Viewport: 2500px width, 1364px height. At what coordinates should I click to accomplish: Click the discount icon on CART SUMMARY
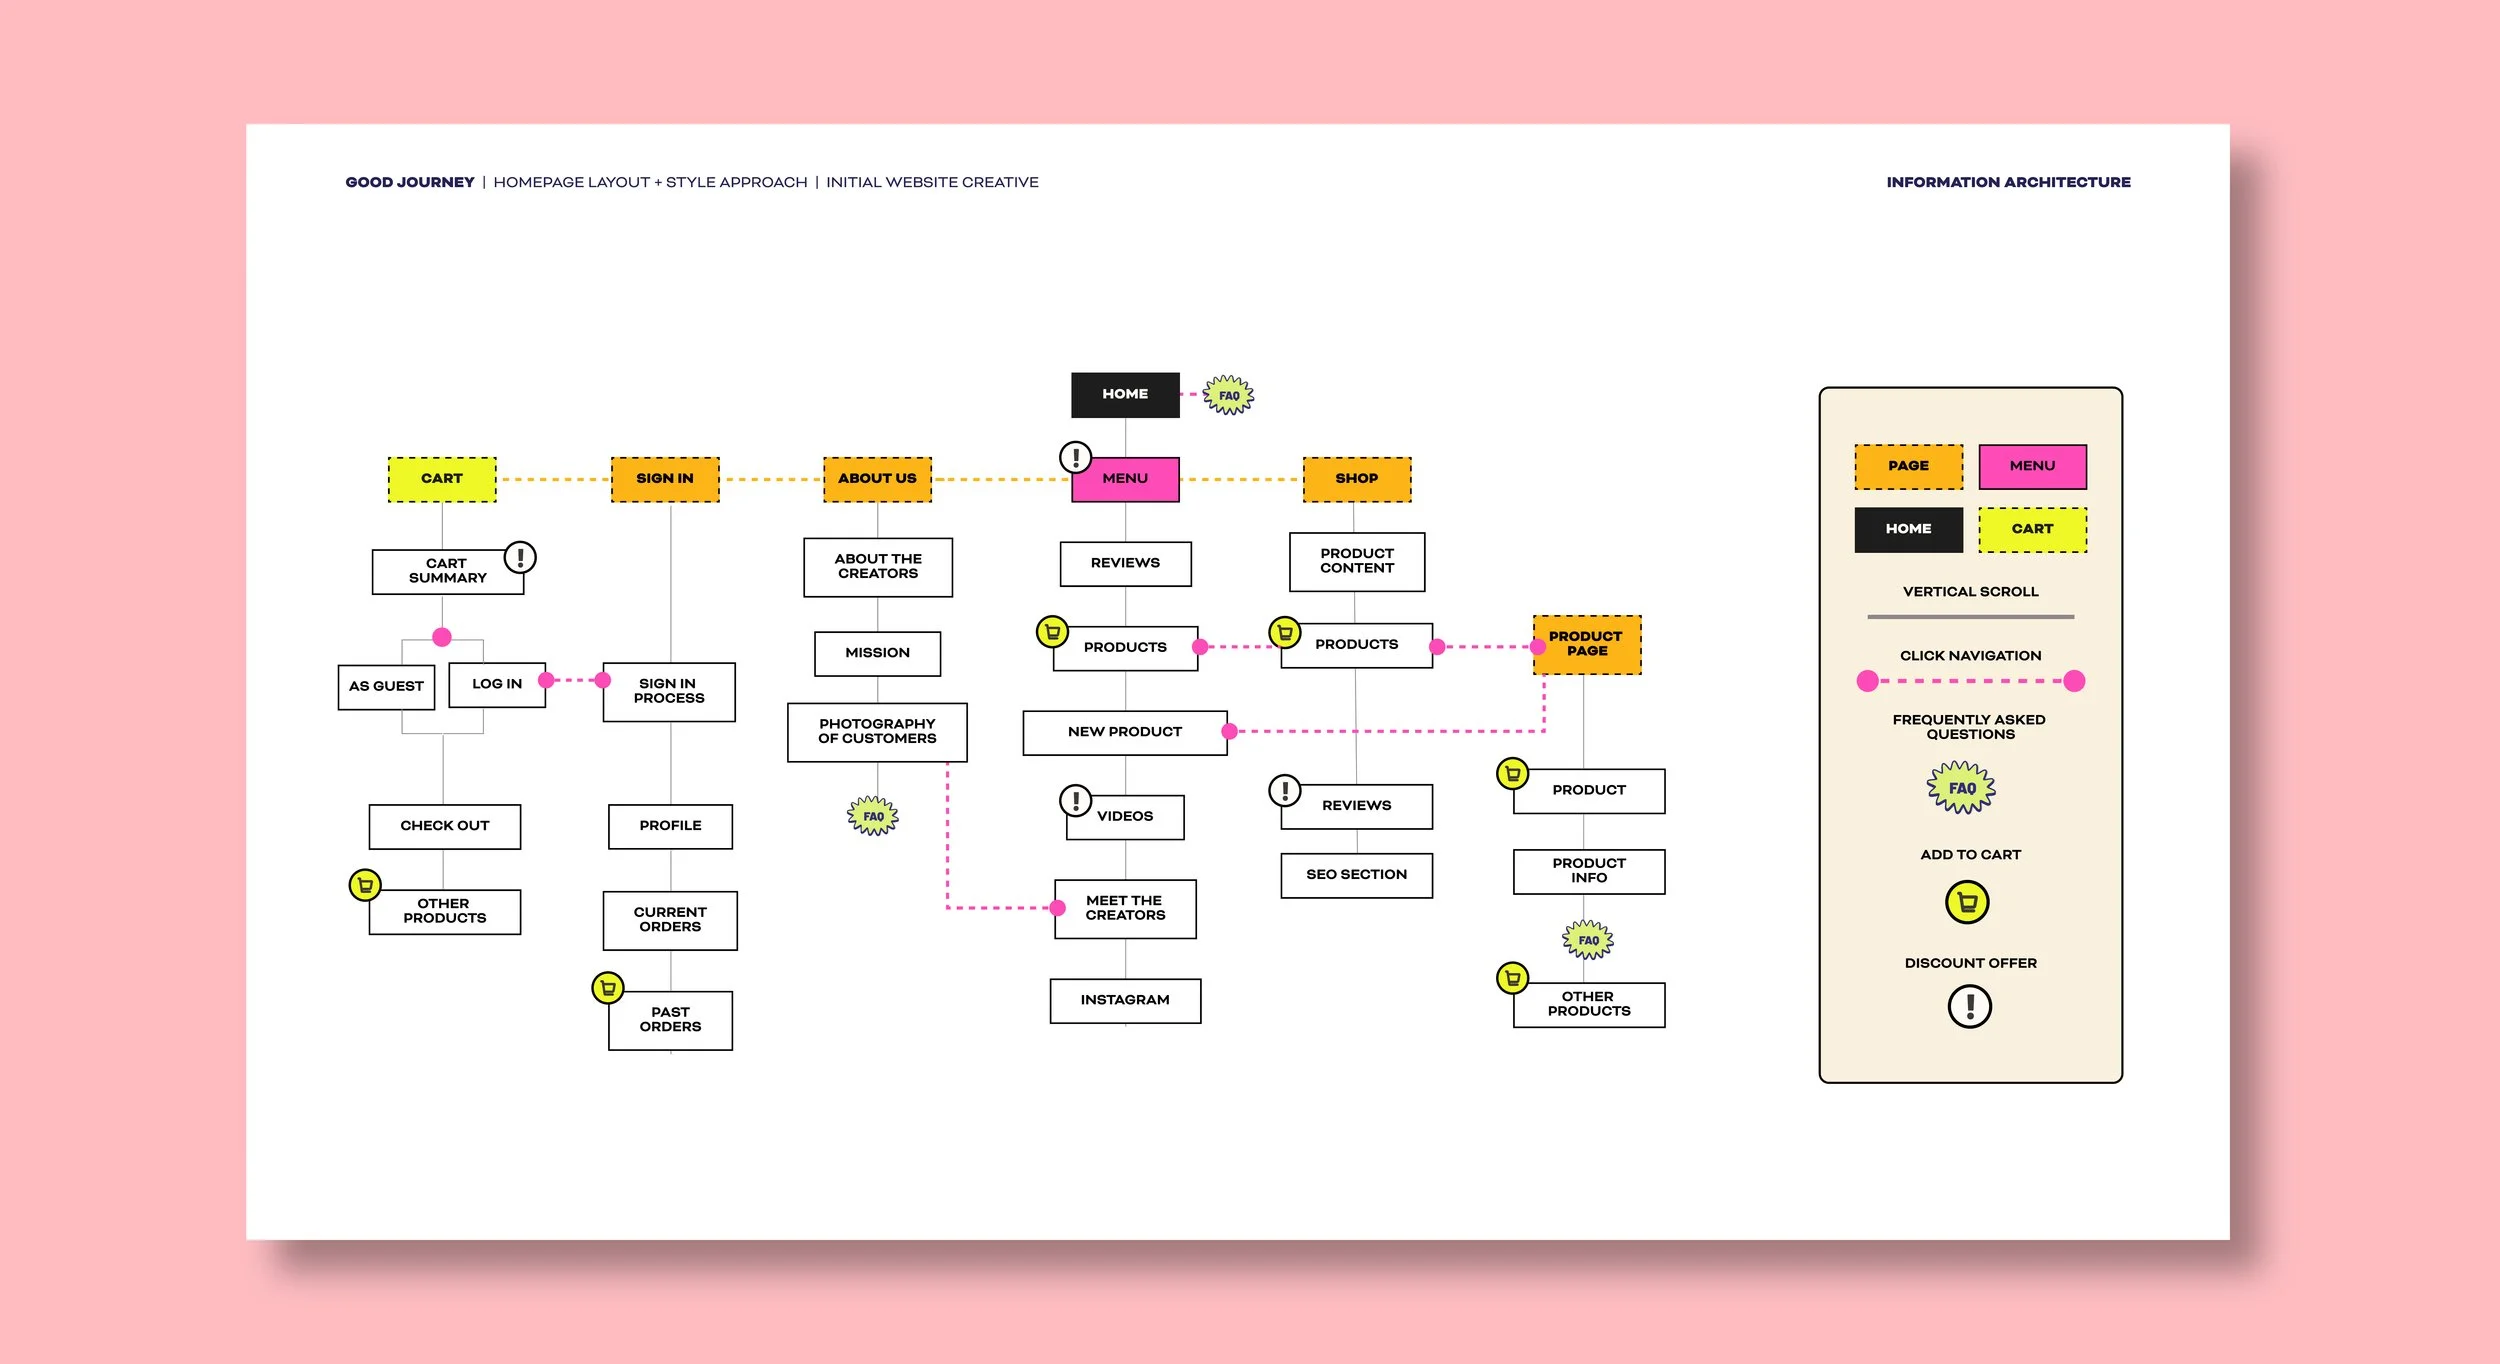(520, 557)
